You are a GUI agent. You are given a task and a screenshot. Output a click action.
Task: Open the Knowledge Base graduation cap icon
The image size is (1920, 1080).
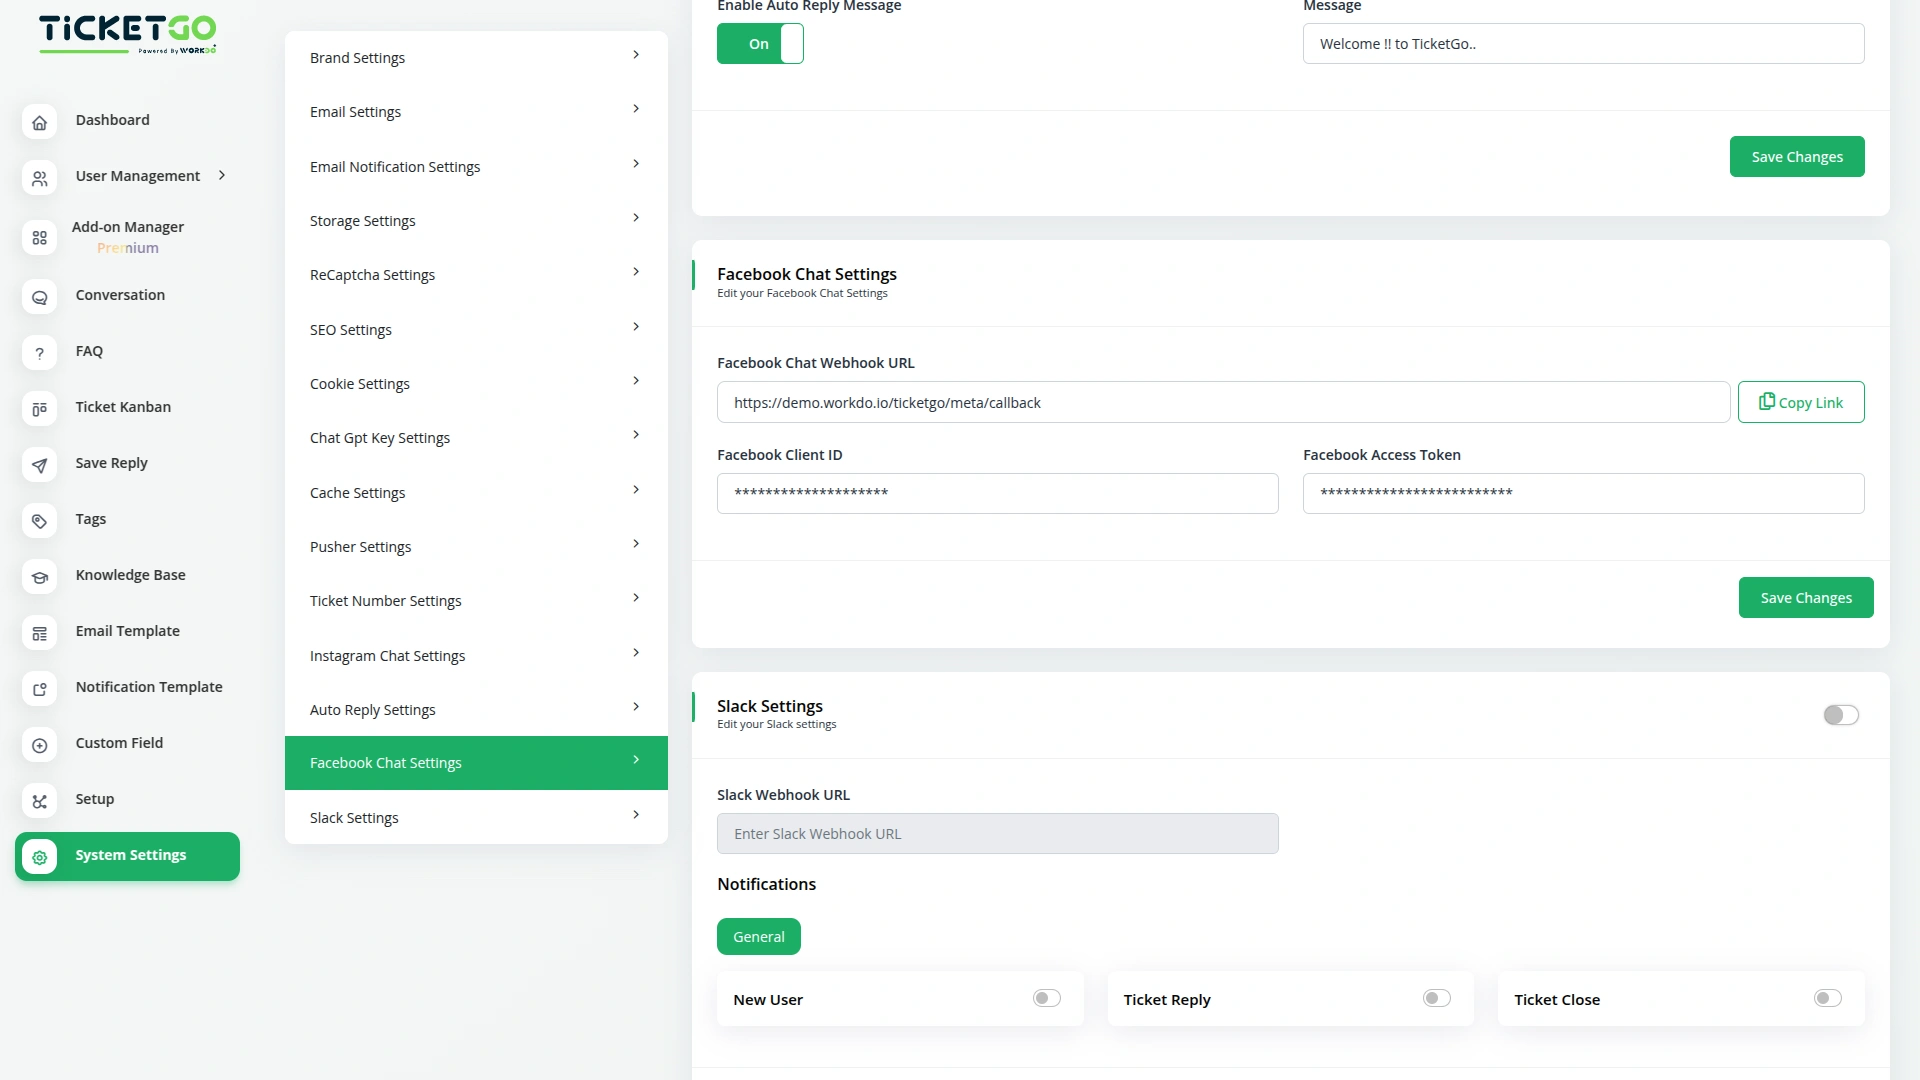point(39,577)
